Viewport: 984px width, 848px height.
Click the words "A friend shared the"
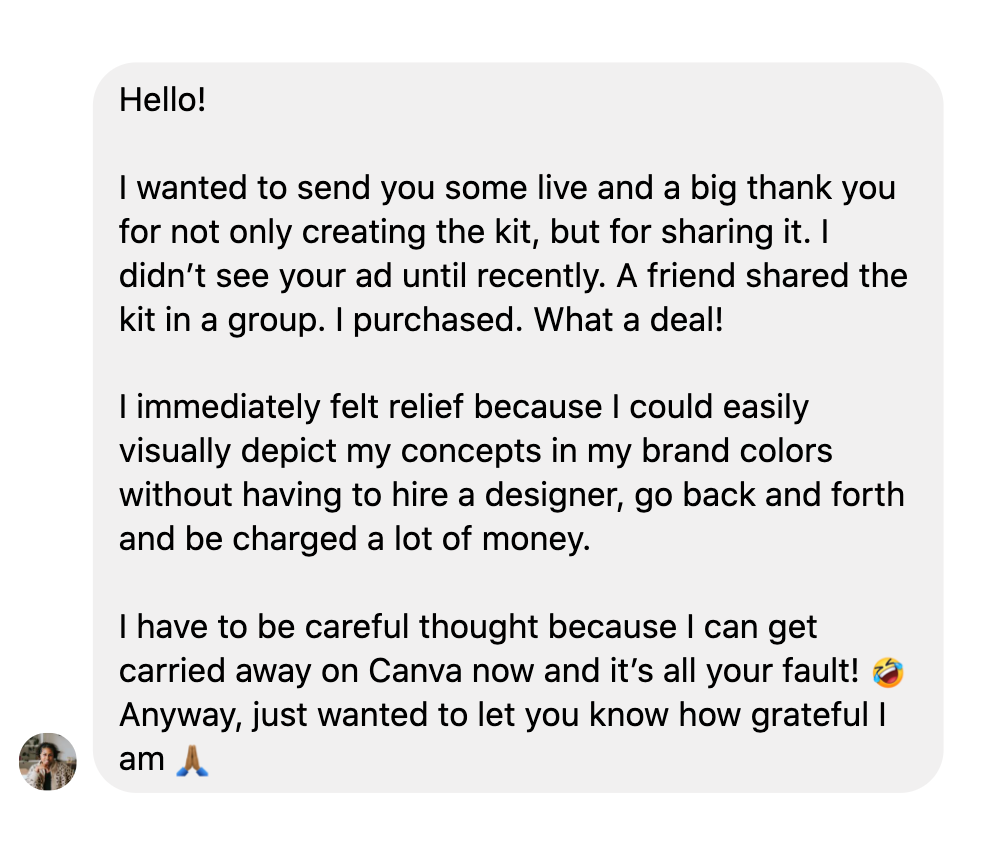[x=762, y=276]
